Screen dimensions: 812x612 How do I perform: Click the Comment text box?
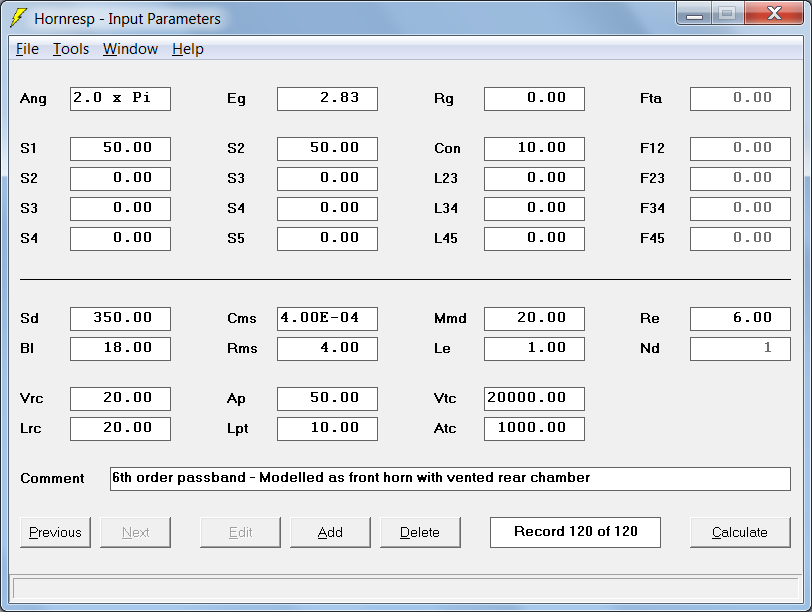tap(450, 479)
